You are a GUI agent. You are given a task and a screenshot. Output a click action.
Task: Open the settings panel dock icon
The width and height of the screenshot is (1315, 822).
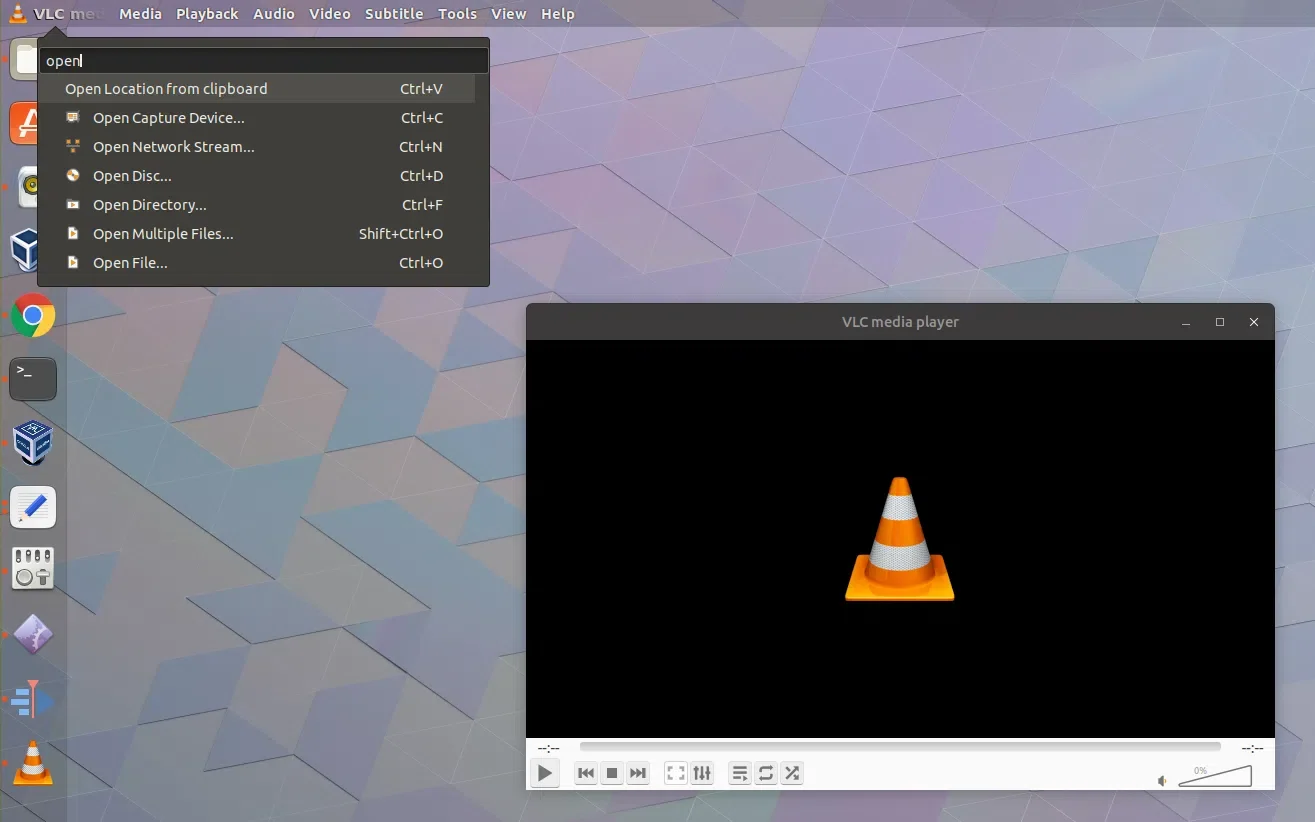coord(33,569)
